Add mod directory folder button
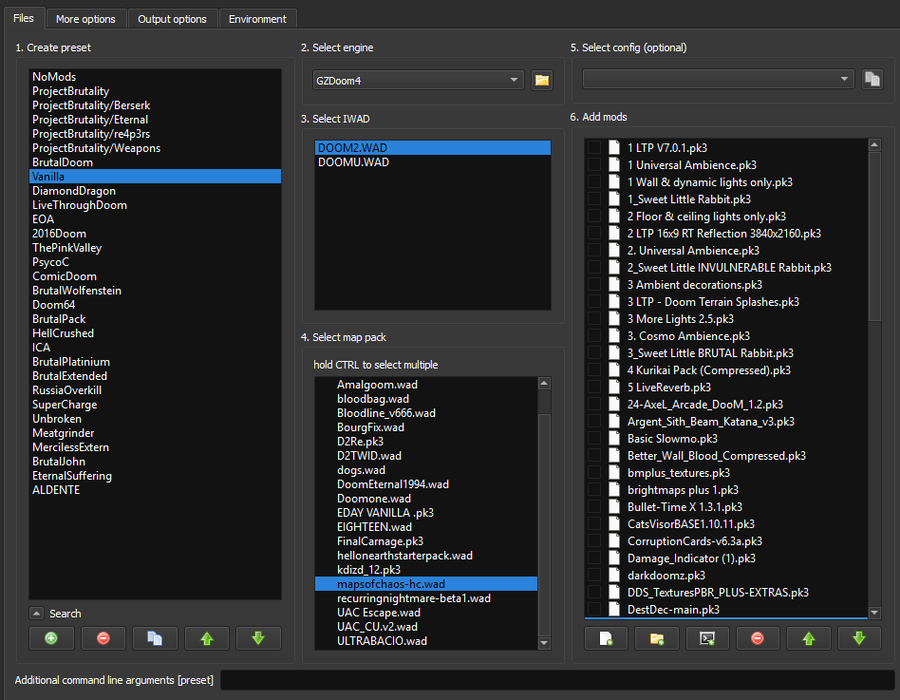The width and height of the screenshot is (900, 700). coord(657,638)
